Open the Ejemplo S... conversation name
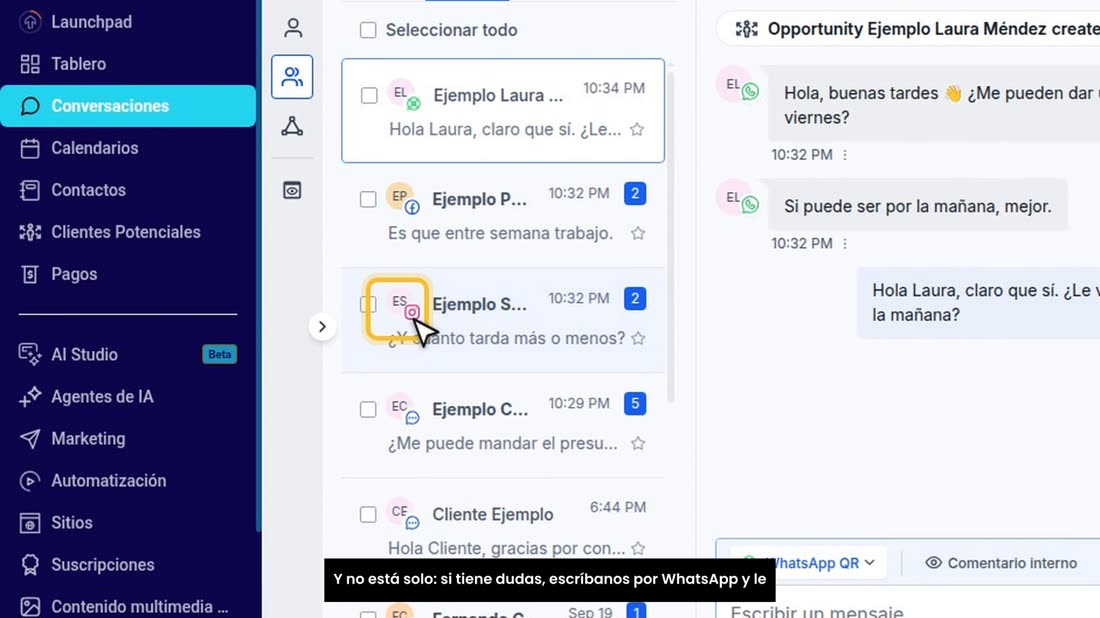Screen dimensions: 1100x618 479,304
